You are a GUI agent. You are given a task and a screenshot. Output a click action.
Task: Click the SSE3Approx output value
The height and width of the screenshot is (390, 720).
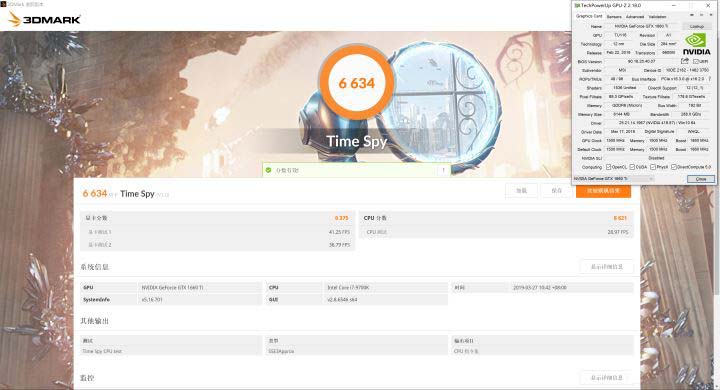pos(281,351)
